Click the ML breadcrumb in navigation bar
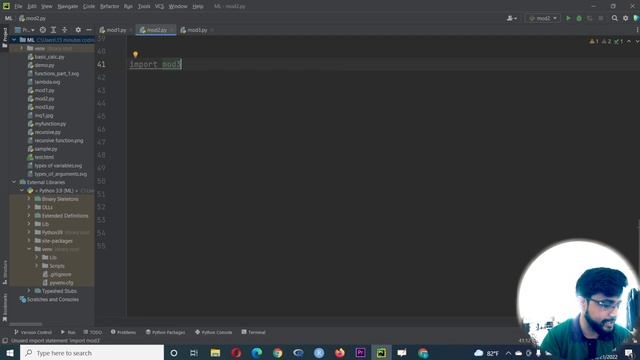Screen dimensions: 640x360 point(8,18)
